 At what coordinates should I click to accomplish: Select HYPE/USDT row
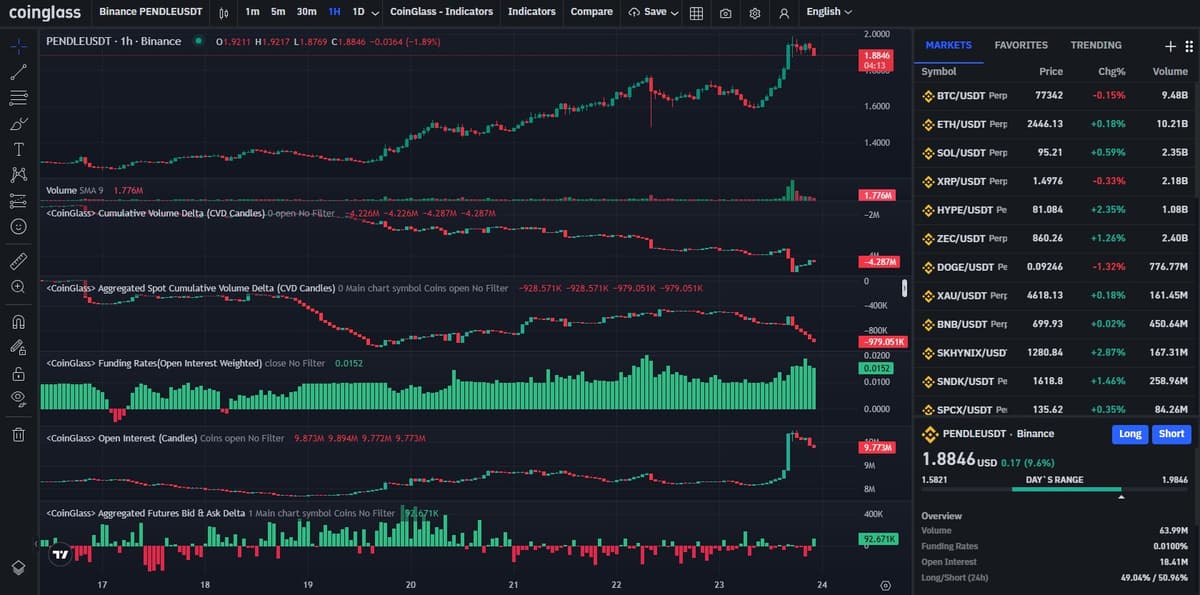[1056, 210]
